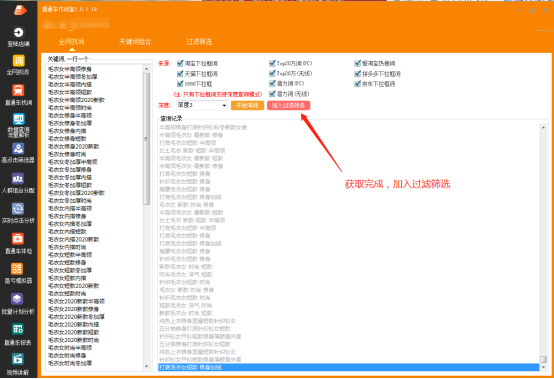Select keyword 毛衣女2020新款时尚

pos(73,340)
